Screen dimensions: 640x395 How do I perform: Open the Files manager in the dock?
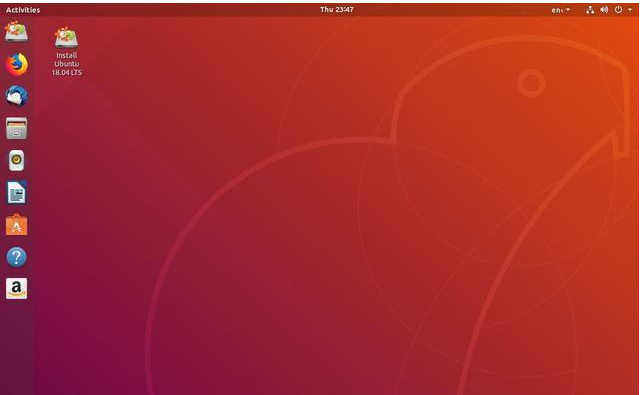click(x=17, y=128)
